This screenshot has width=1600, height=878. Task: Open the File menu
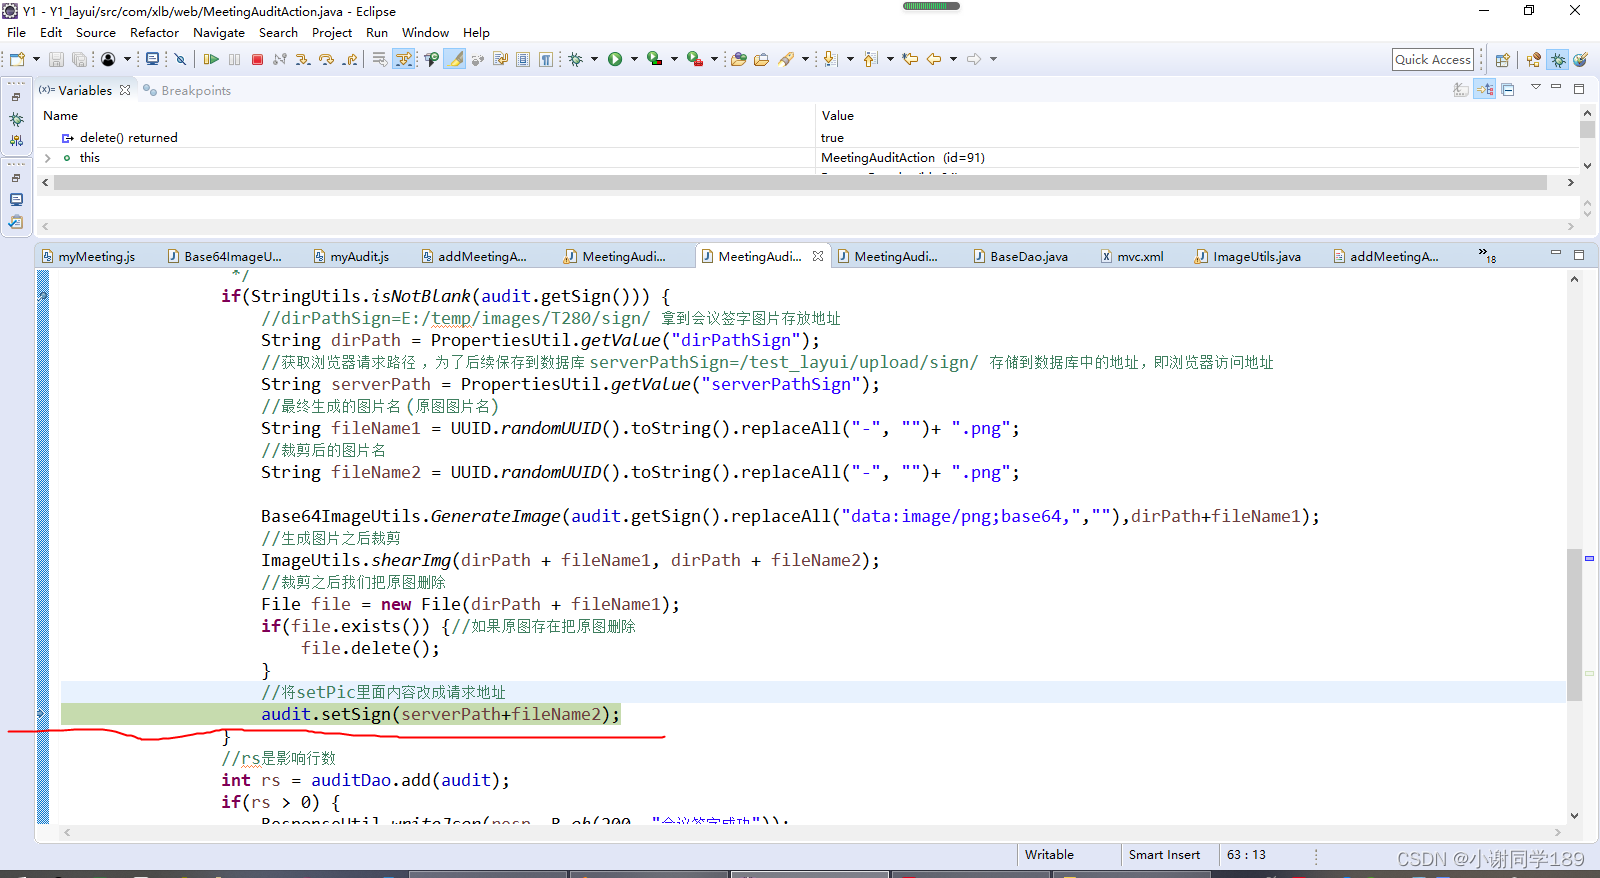point(17,32)
